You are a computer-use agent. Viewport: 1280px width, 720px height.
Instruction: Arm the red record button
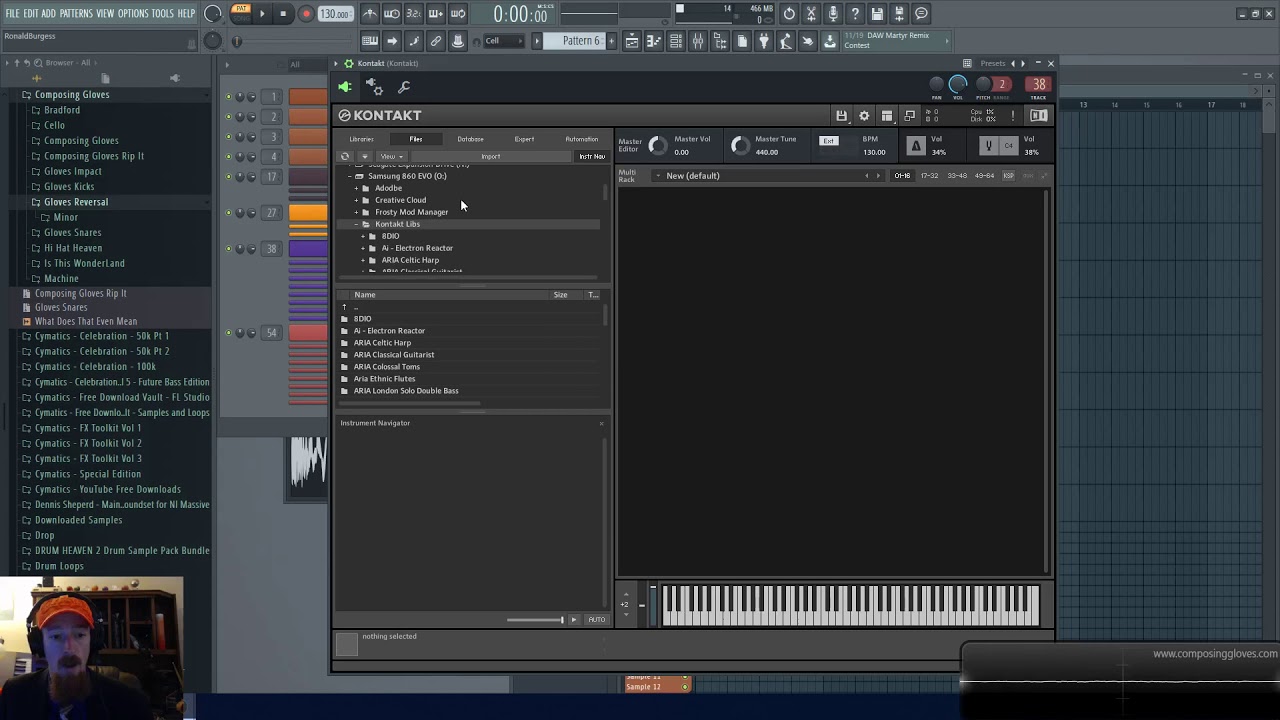click(306, 14)
